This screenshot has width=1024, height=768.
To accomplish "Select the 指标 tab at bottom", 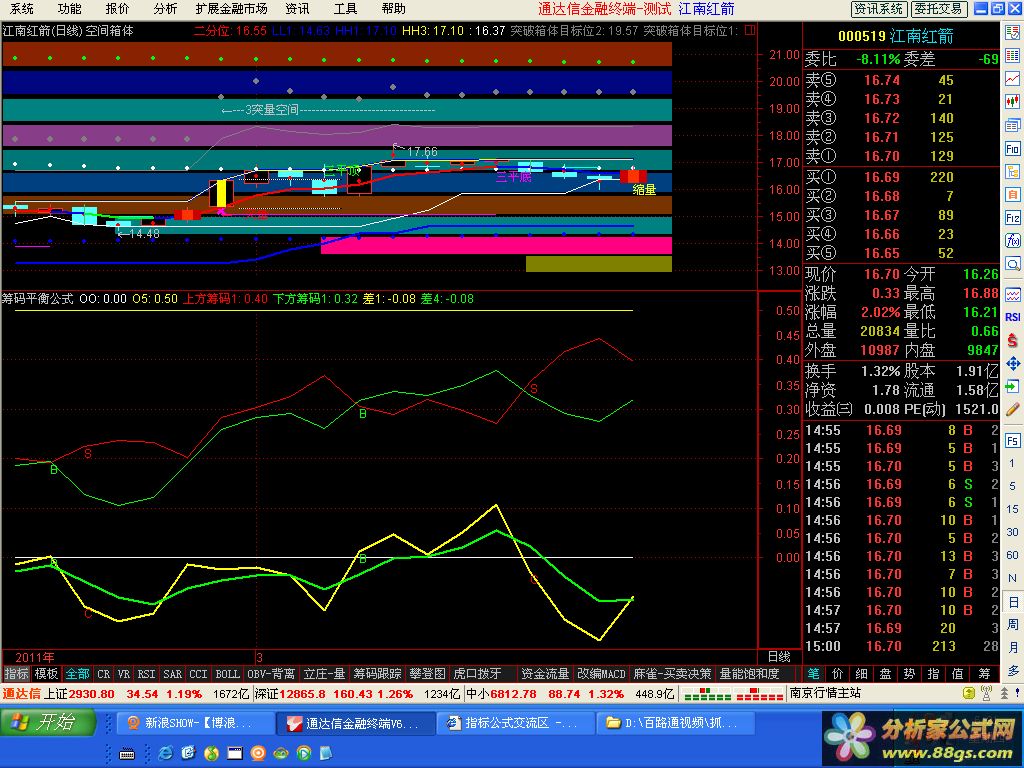I will [16, 673].
